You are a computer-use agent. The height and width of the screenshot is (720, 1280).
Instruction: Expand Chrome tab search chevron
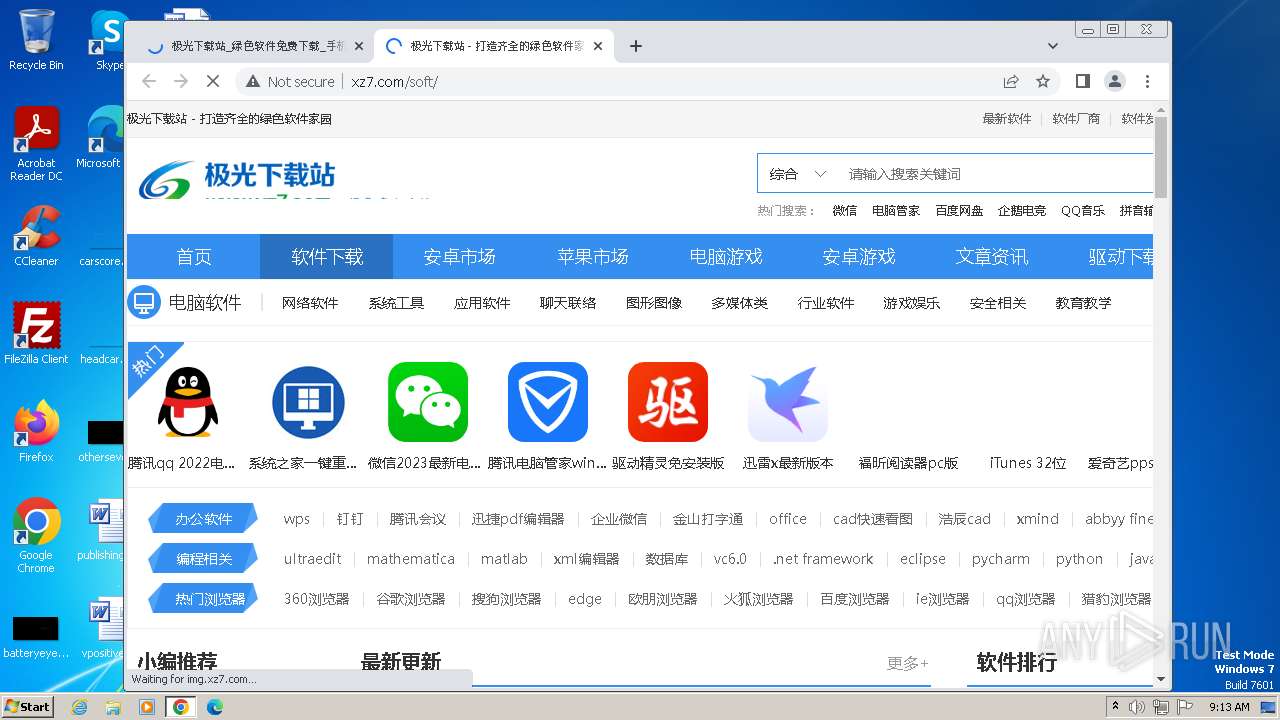click(x=1052, y=46)
